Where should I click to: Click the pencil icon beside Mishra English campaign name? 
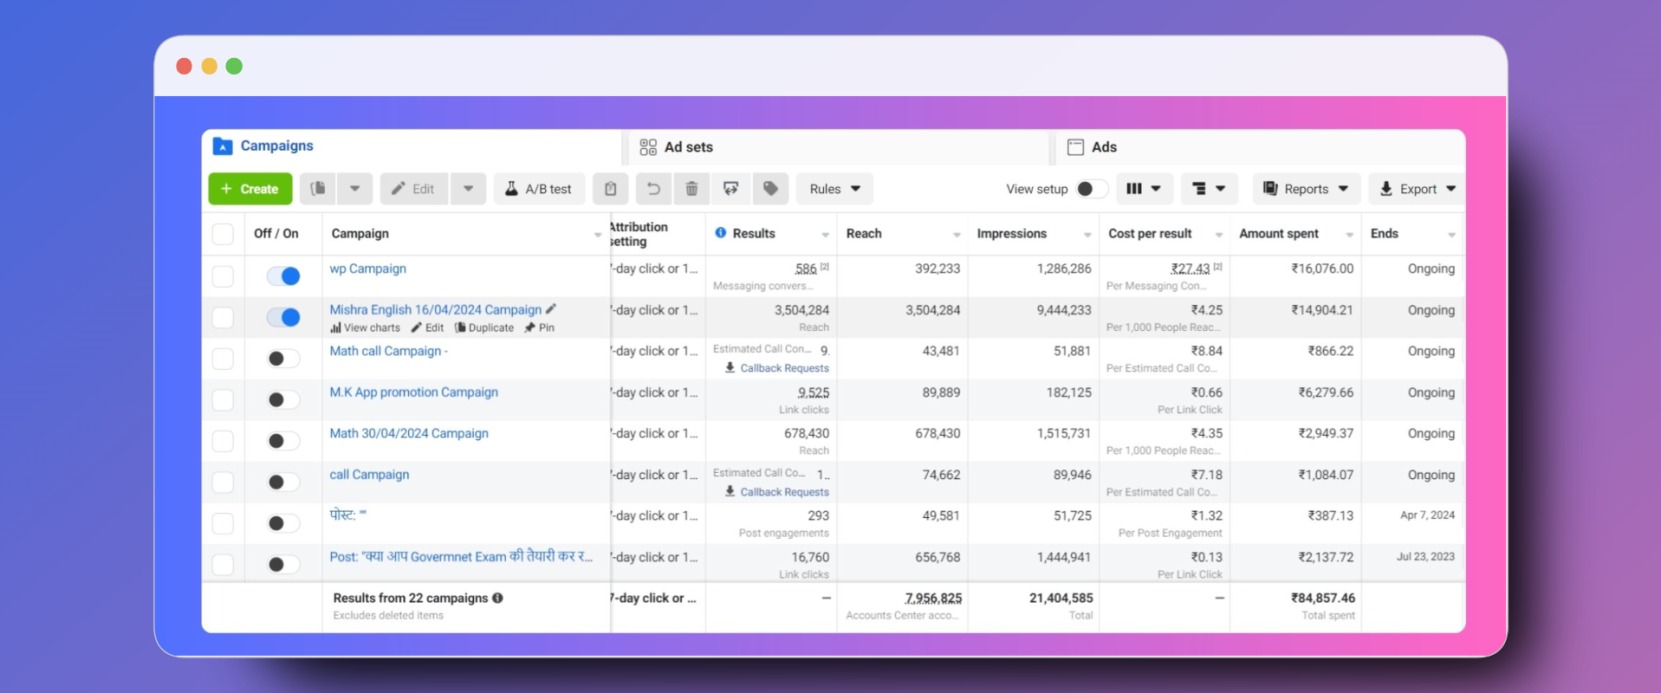[x=551, y=309]
